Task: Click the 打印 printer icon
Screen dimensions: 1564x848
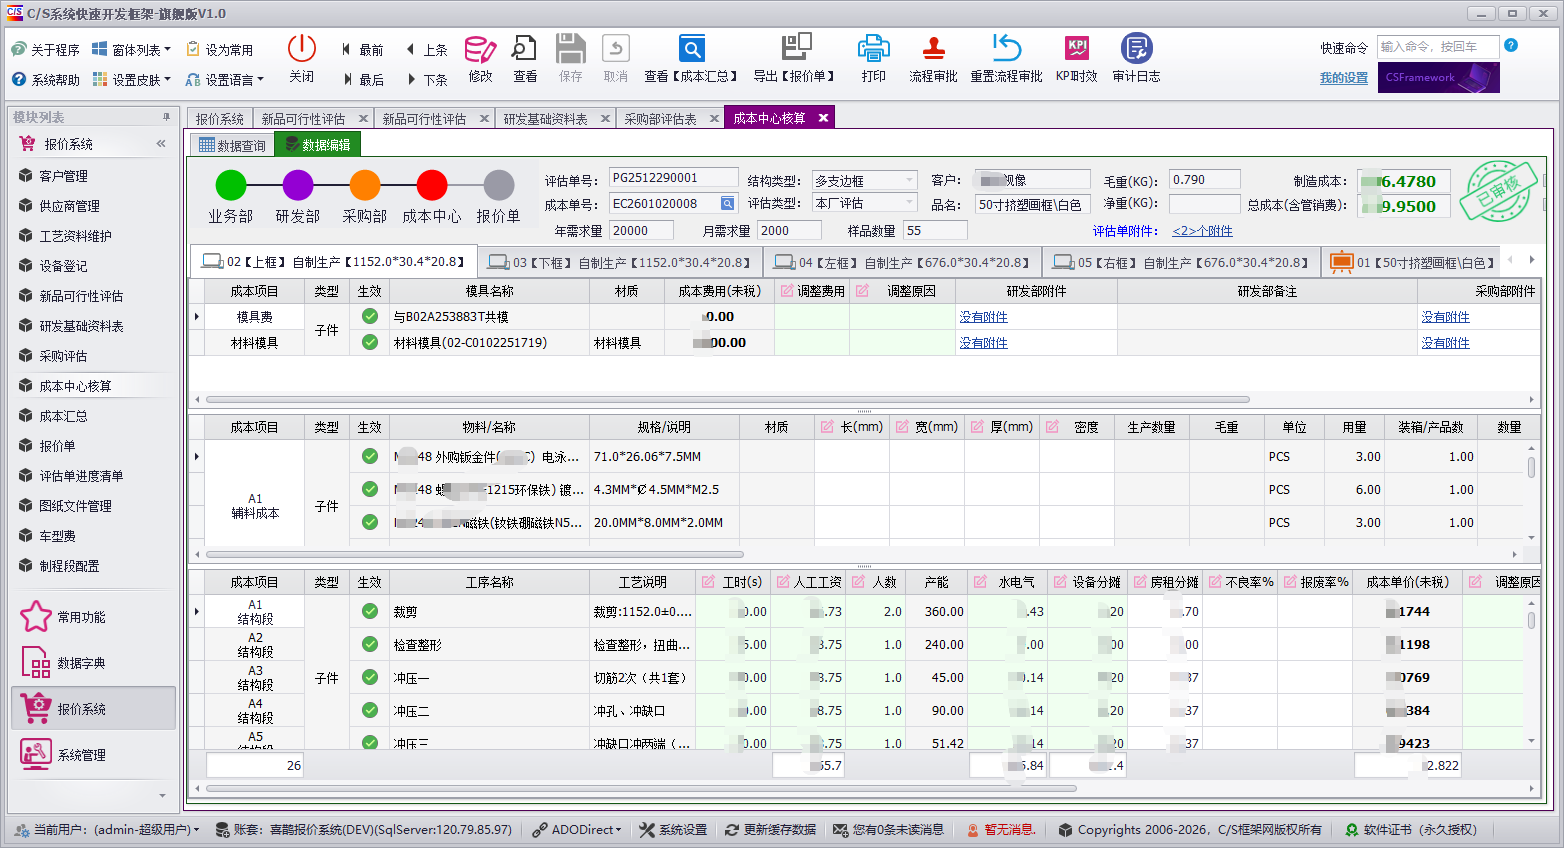Action: pos(874,49)
